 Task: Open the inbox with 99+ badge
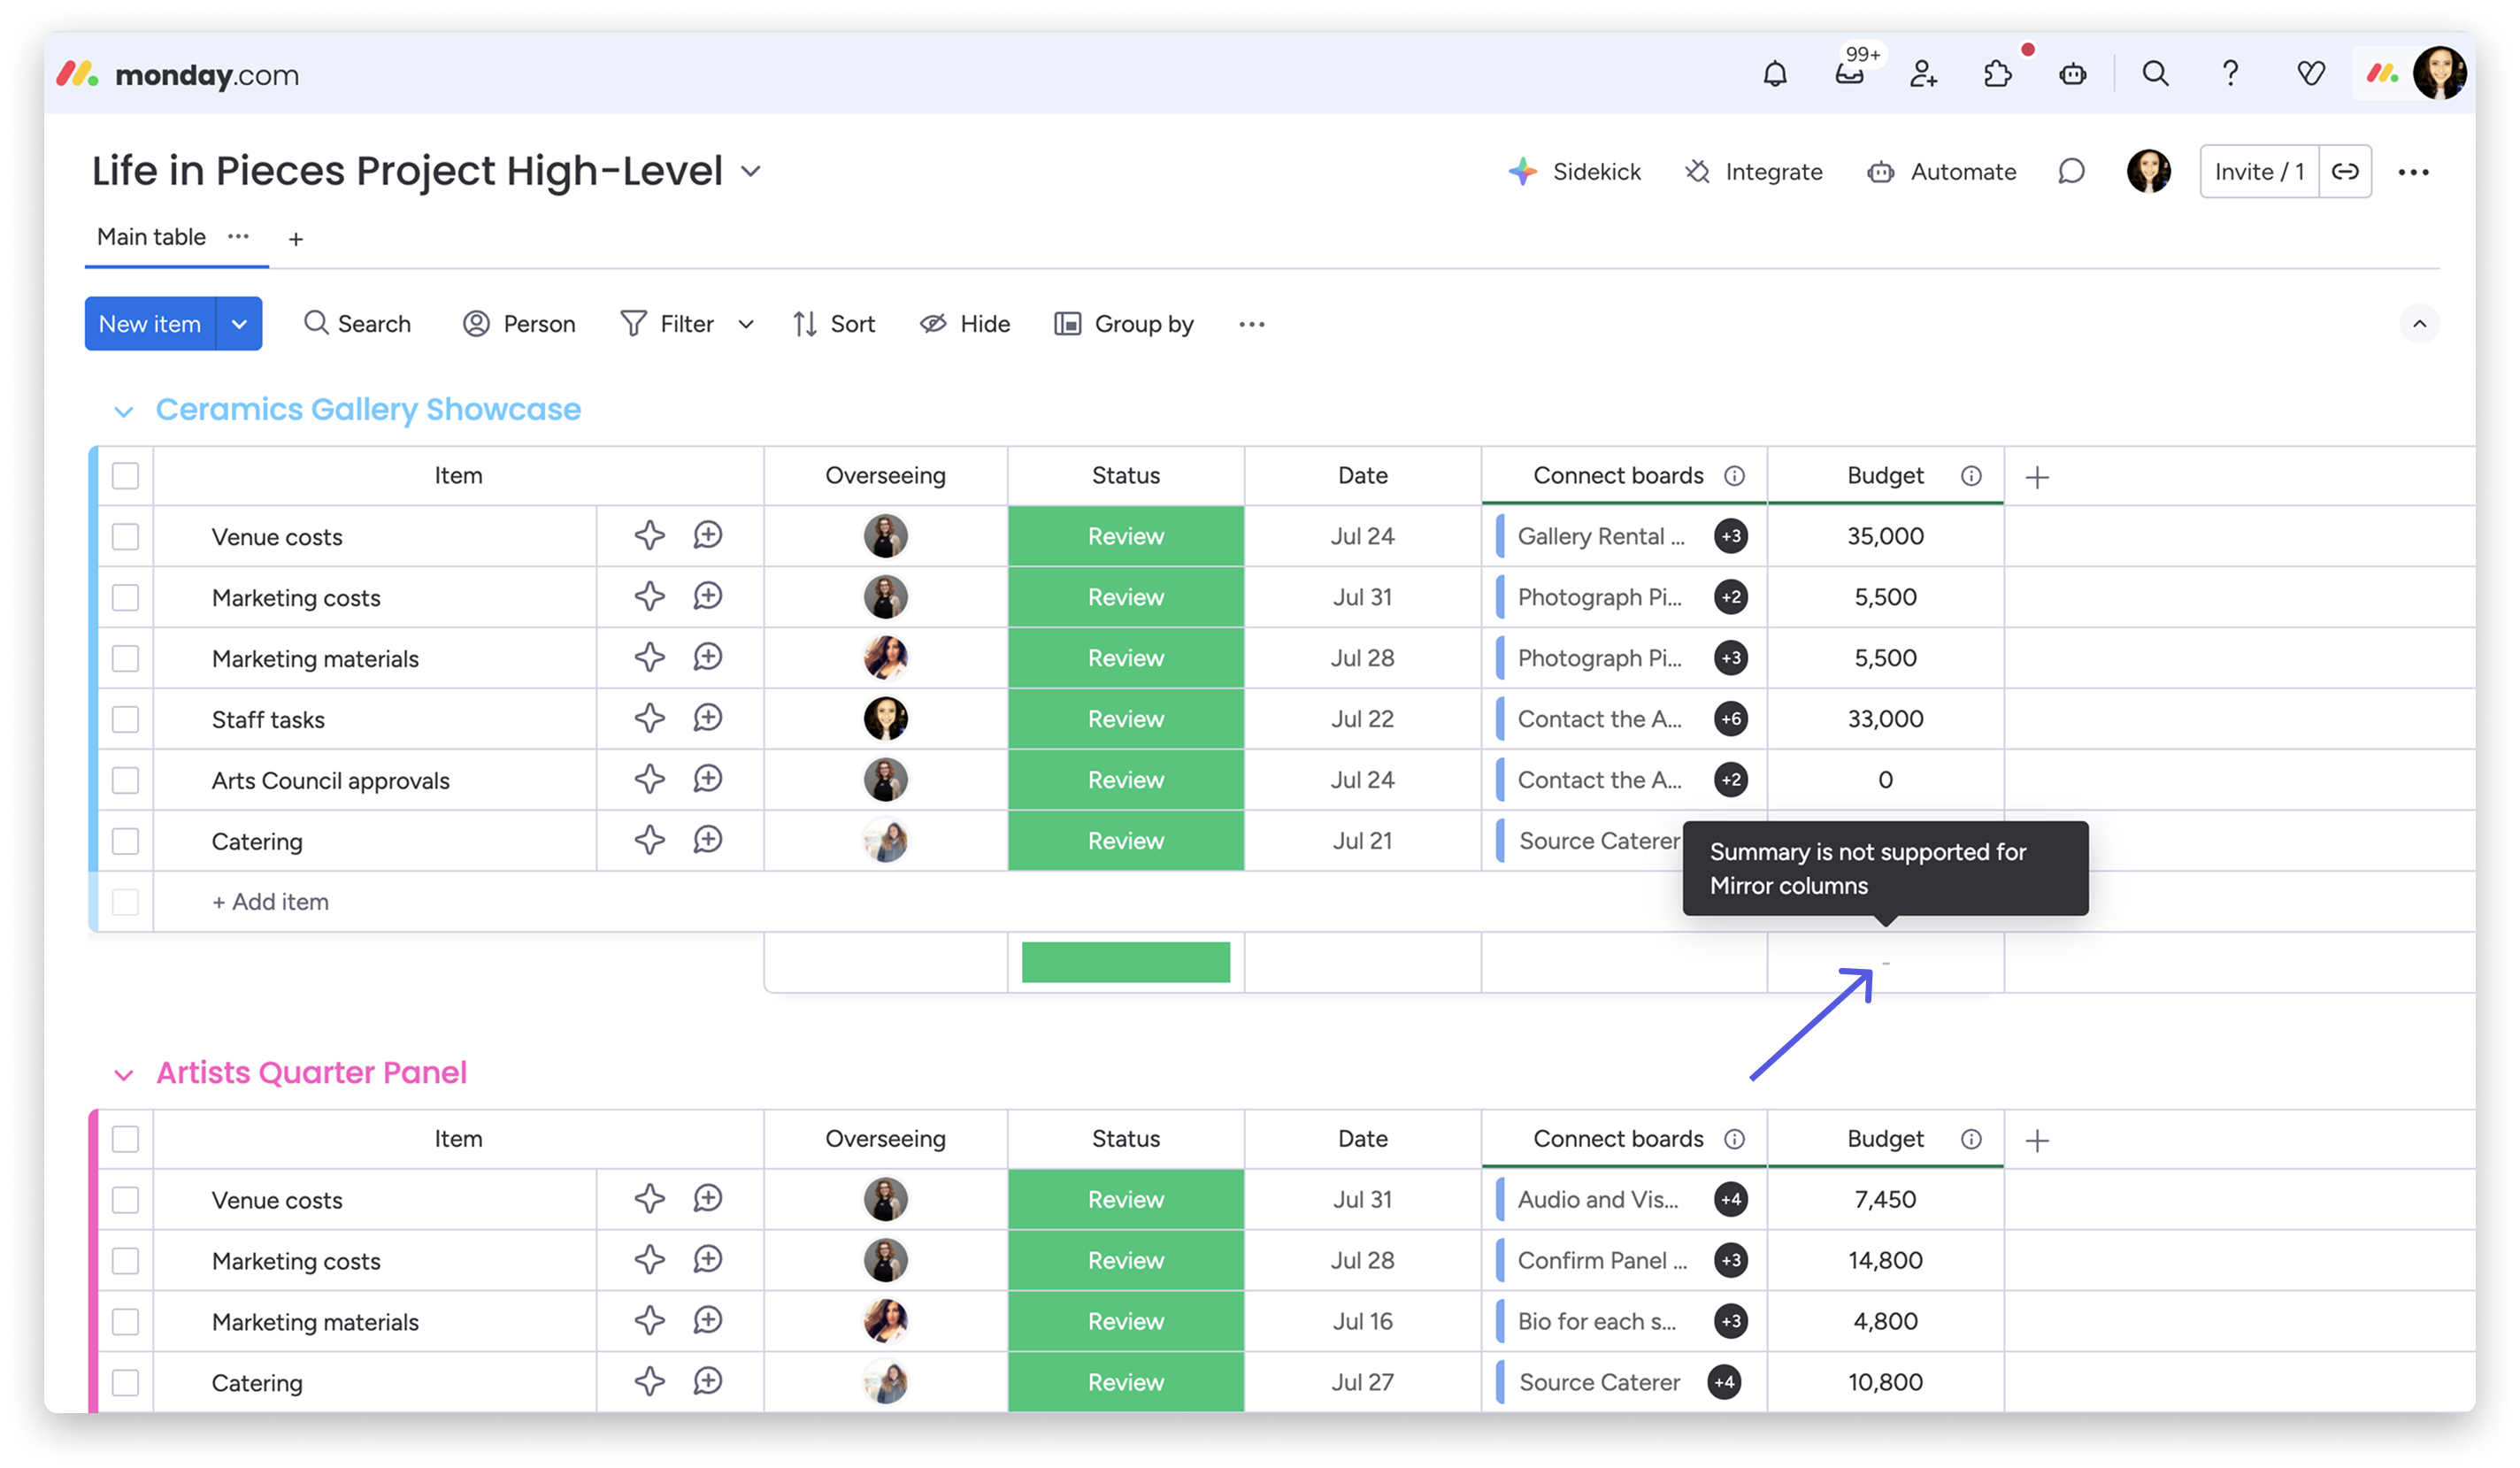(1849, 74)
